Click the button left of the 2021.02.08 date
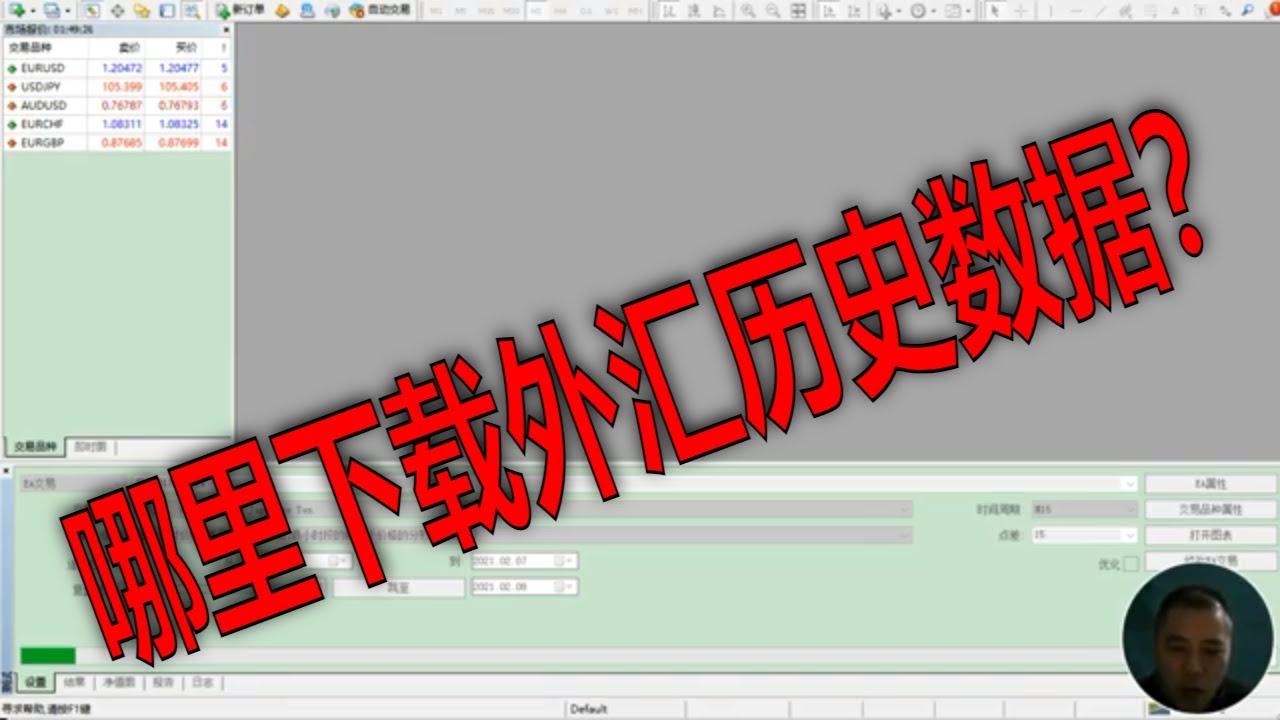The width and height of the screenshot is (1280, 720). click(398, 588)
